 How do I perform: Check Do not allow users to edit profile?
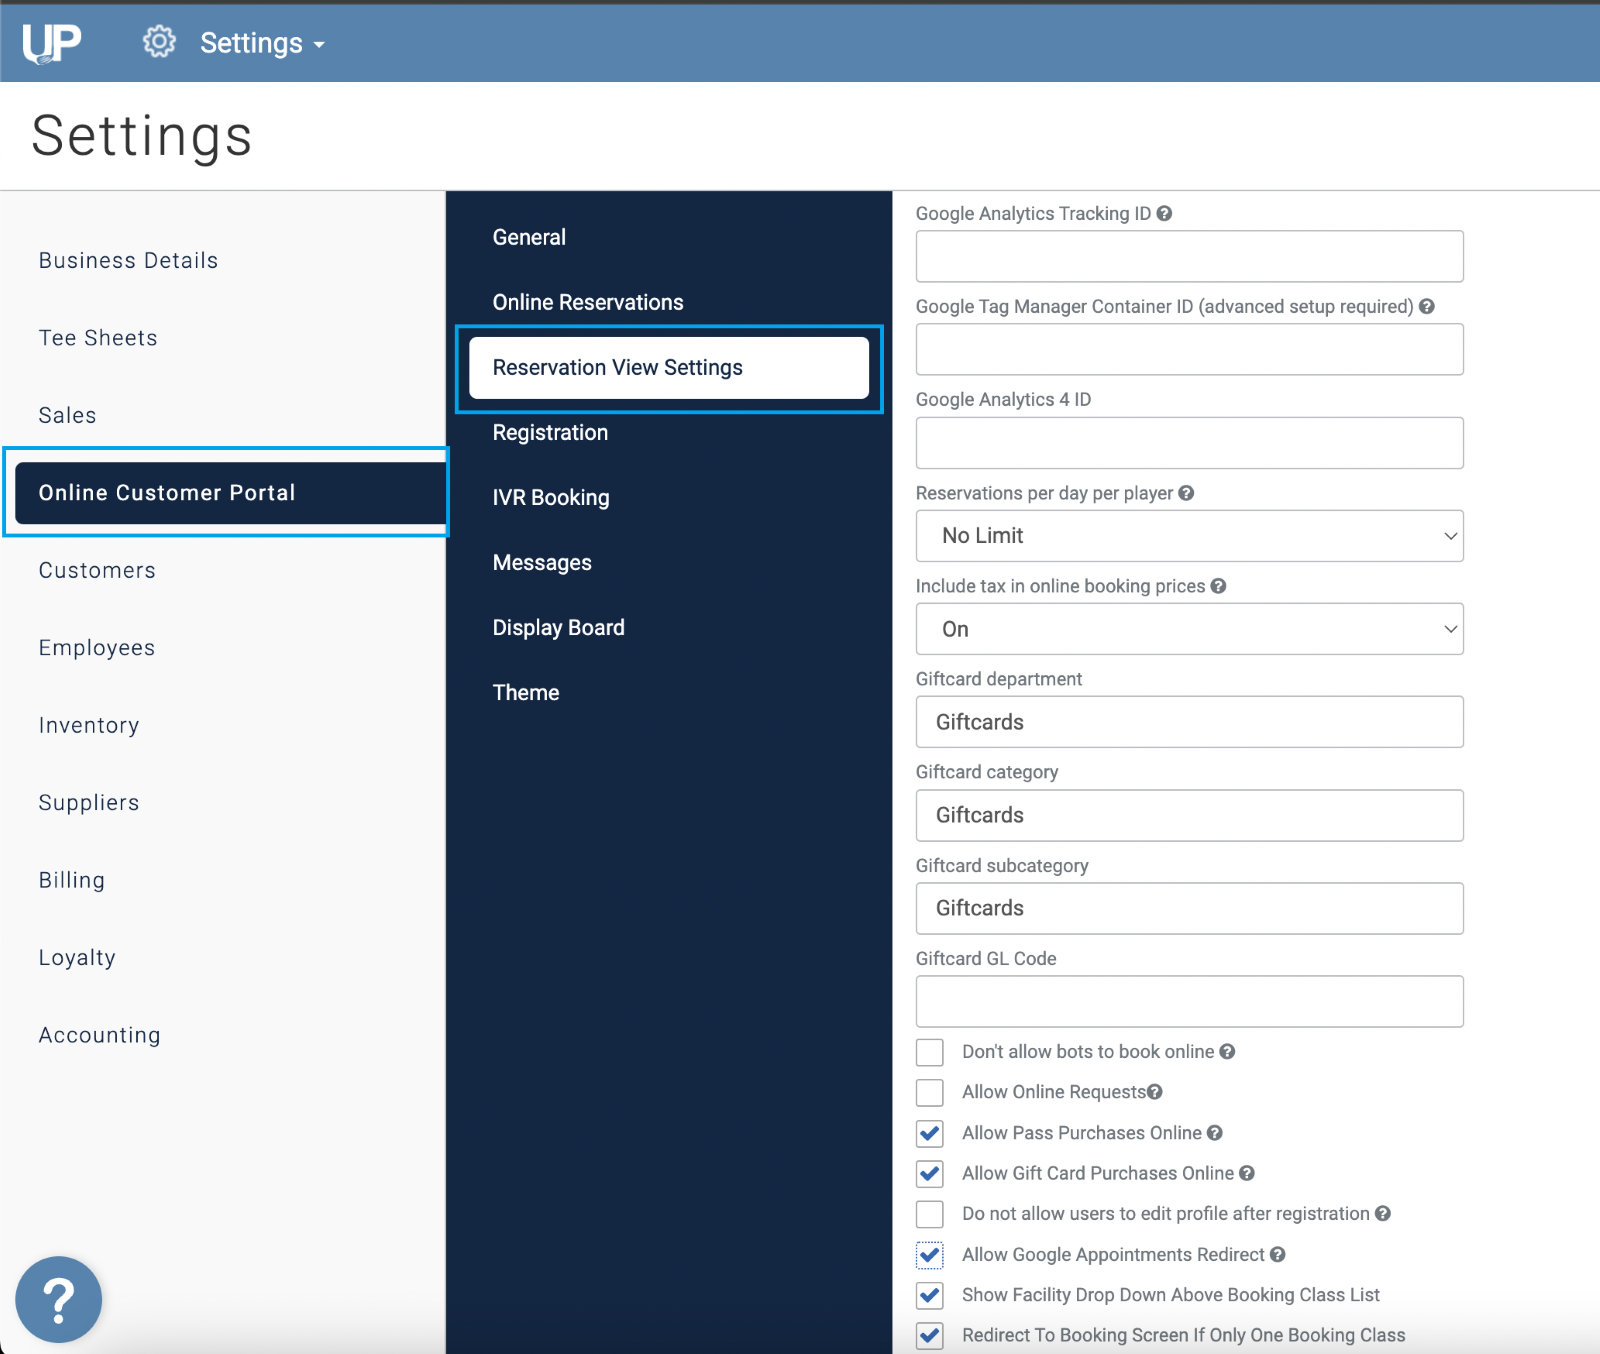click(930, 1214)
